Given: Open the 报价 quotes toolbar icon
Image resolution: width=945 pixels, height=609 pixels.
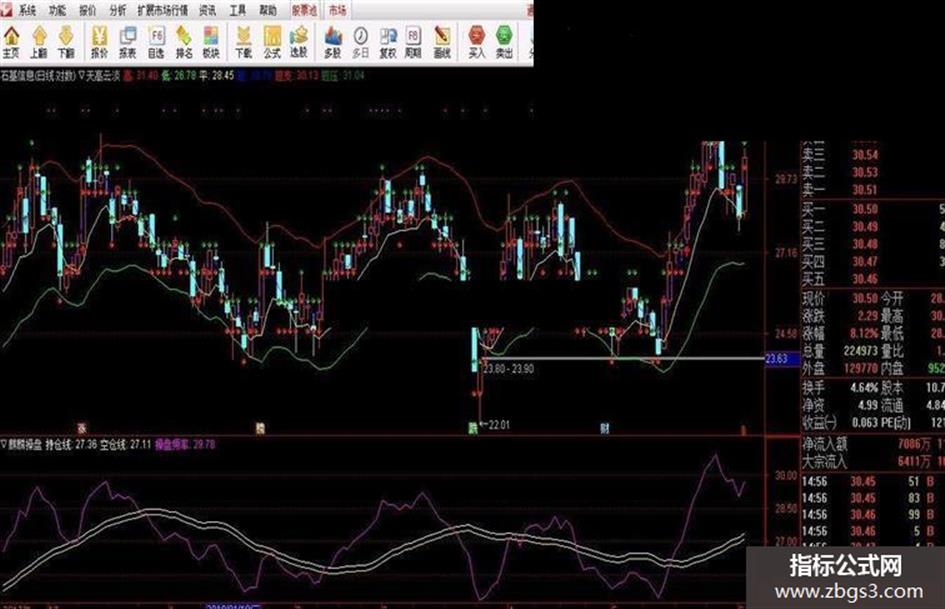Looking at the screenshot, I should 99,42.
